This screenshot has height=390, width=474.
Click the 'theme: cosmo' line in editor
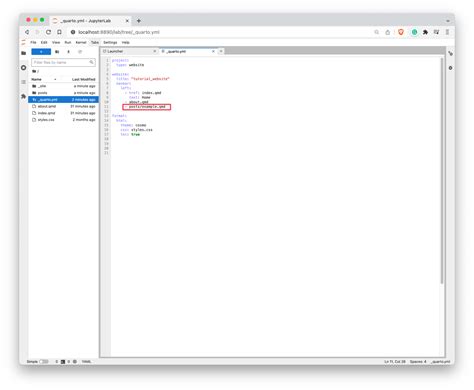[x=133, y=125]
